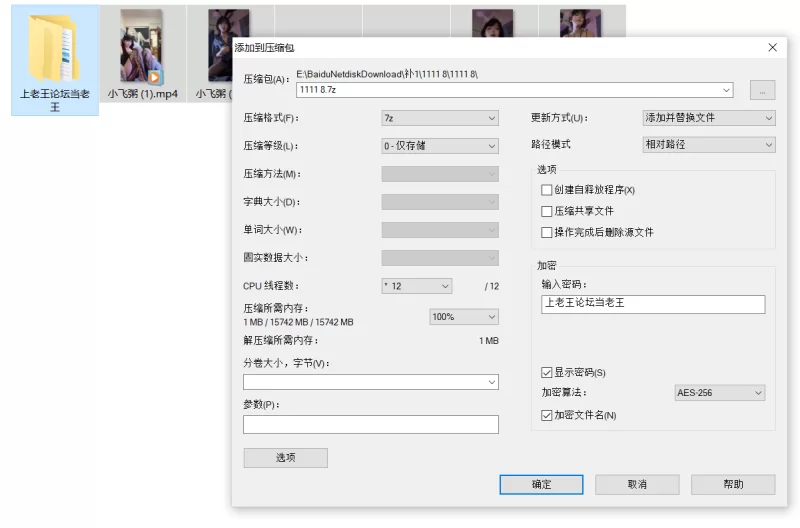Open the 更新方式 dropdown
The height and width of the screenshot is (528, 800).
click(x=709, y=118)
